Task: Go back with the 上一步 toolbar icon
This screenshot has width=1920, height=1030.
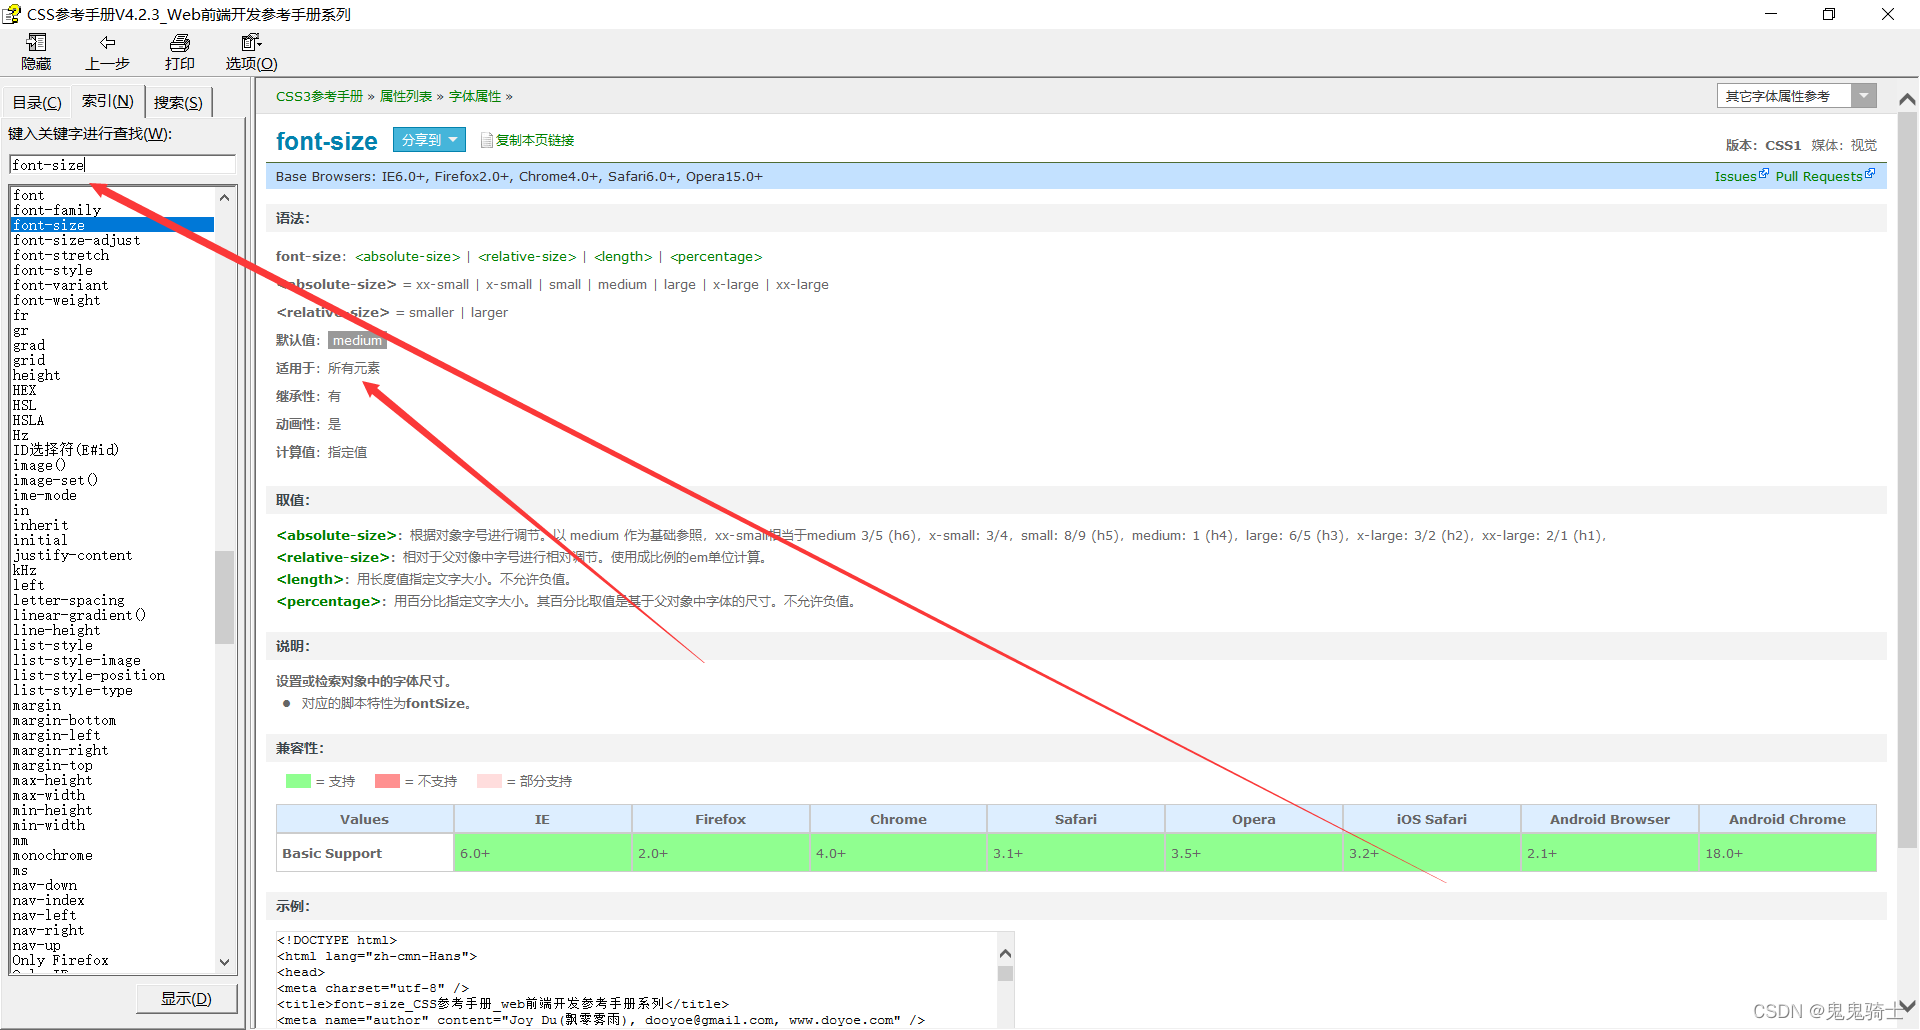Action: (x=108, y=42)
